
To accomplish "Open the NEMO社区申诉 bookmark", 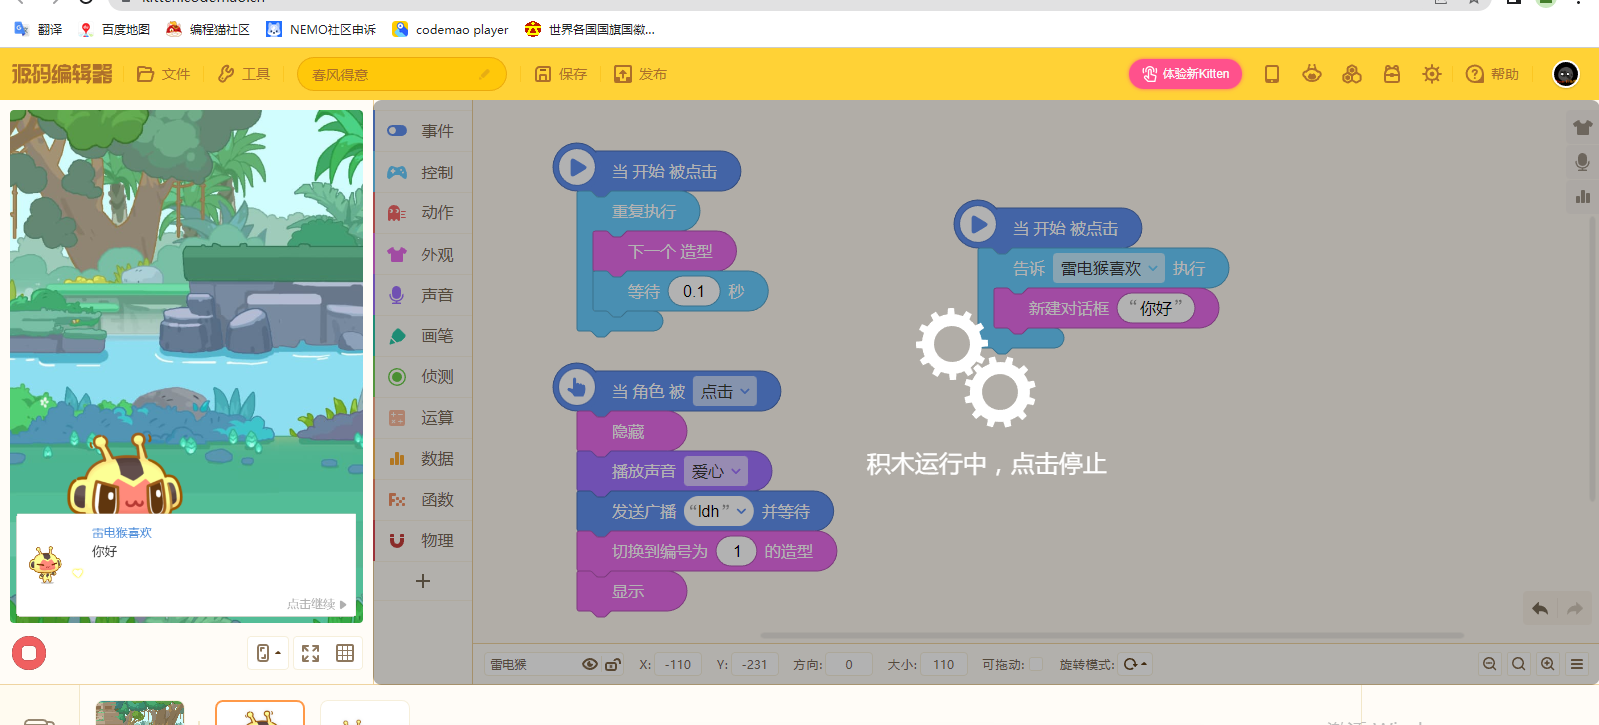I will [x=321, y=29].
